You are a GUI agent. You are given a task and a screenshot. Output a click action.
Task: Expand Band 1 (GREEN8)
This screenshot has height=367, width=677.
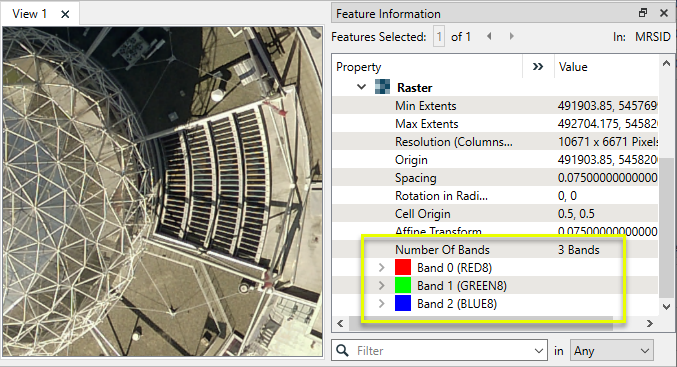[381, 286]
